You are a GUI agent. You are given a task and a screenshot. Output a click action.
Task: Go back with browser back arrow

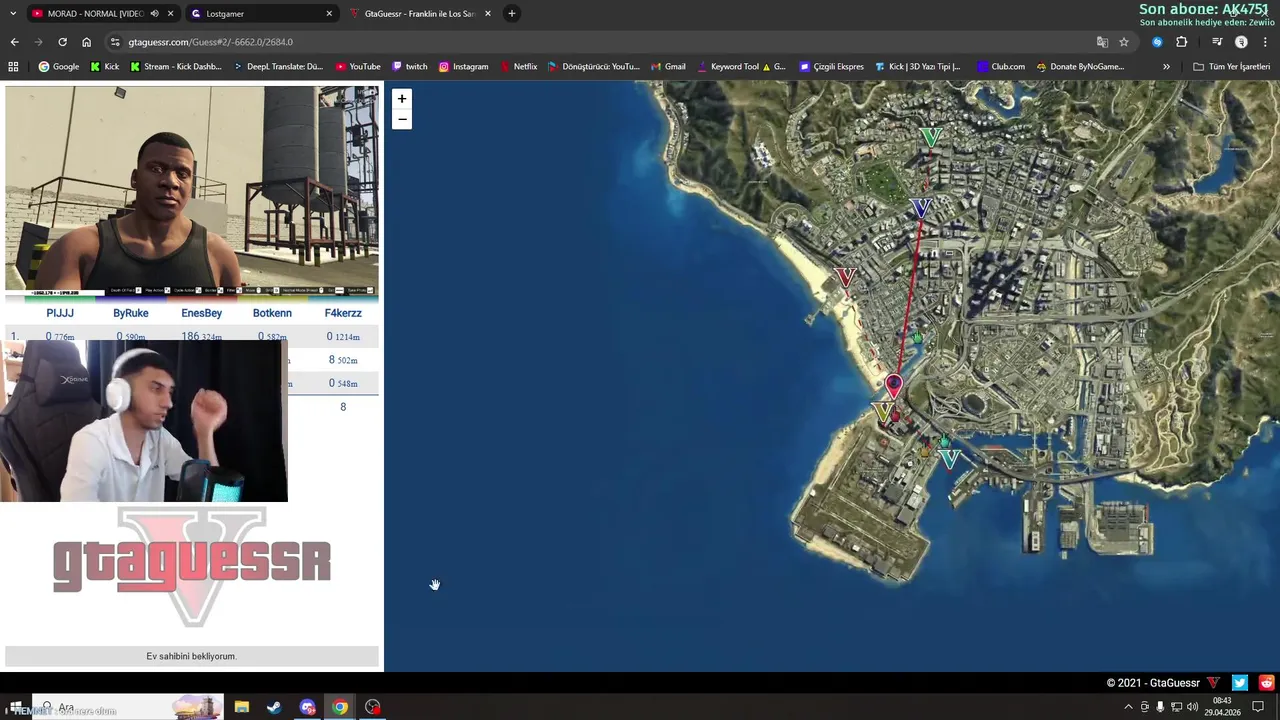click(14, 42)
